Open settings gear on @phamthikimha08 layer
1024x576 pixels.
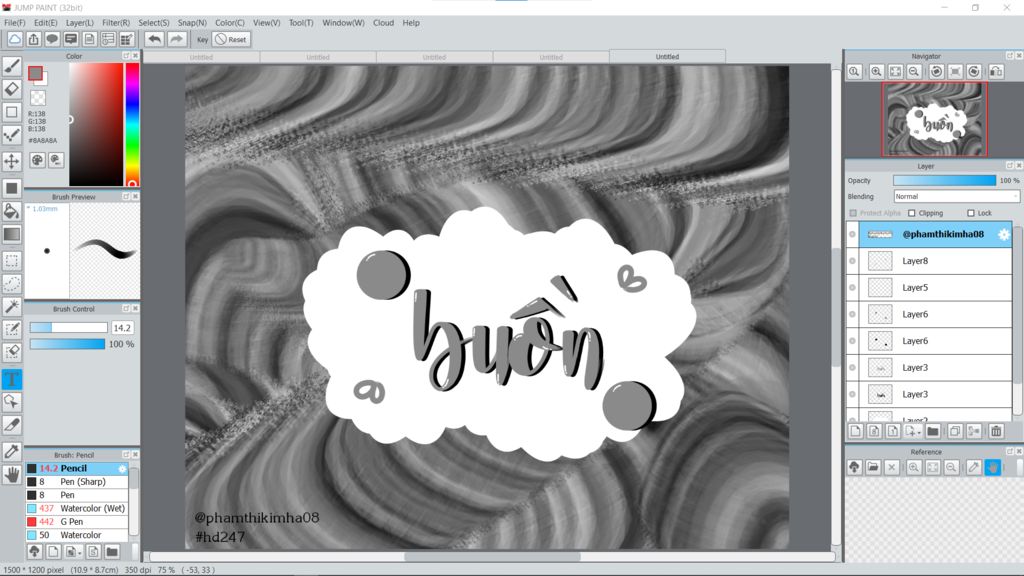pos(1004,234)
